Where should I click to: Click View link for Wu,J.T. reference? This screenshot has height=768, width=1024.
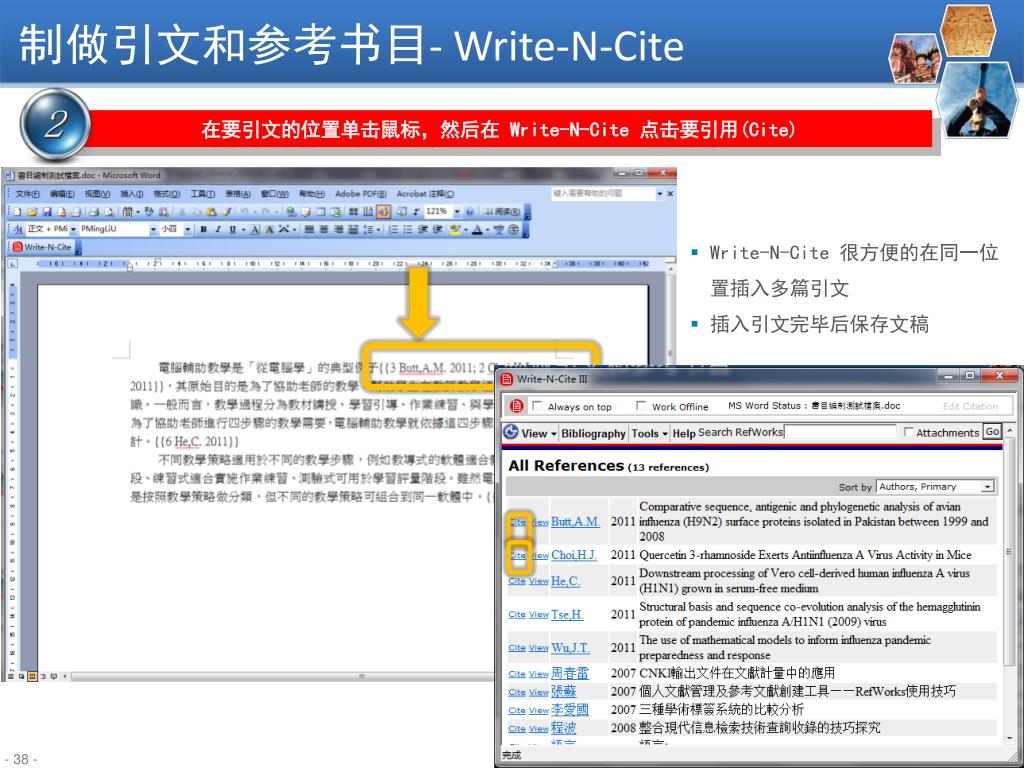(538, 648)
